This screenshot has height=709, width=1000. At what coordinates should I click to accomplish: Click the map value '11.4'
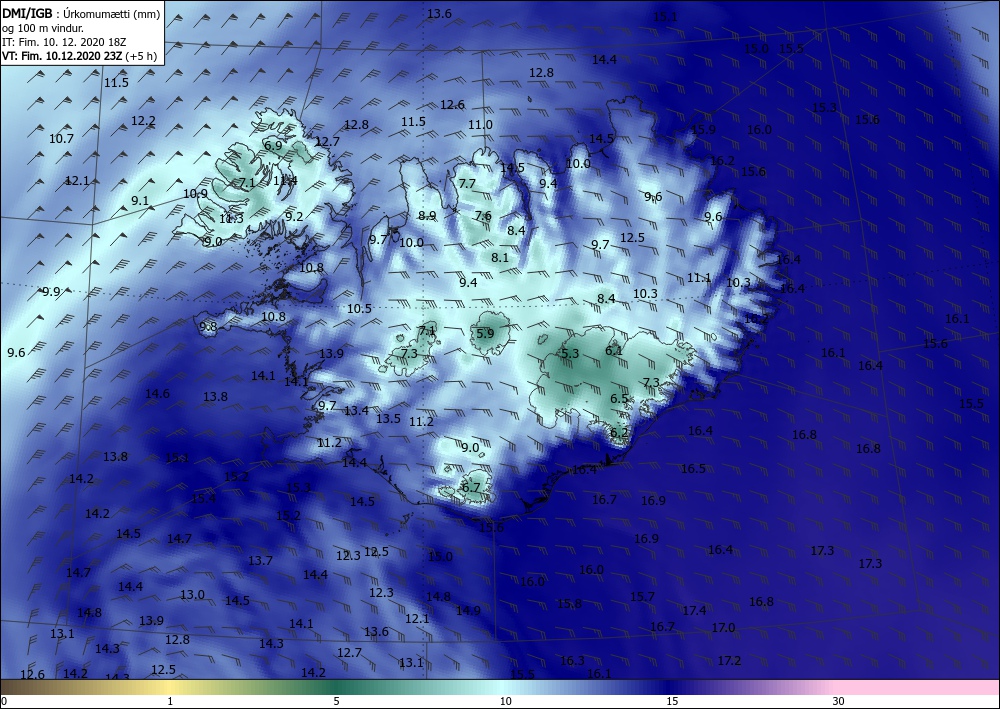coord(285,180)
